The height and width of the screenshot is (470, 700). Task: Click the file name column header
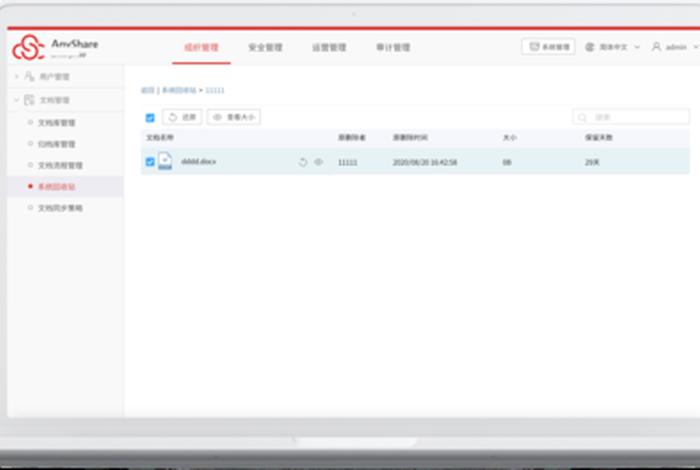coord(160,137)
